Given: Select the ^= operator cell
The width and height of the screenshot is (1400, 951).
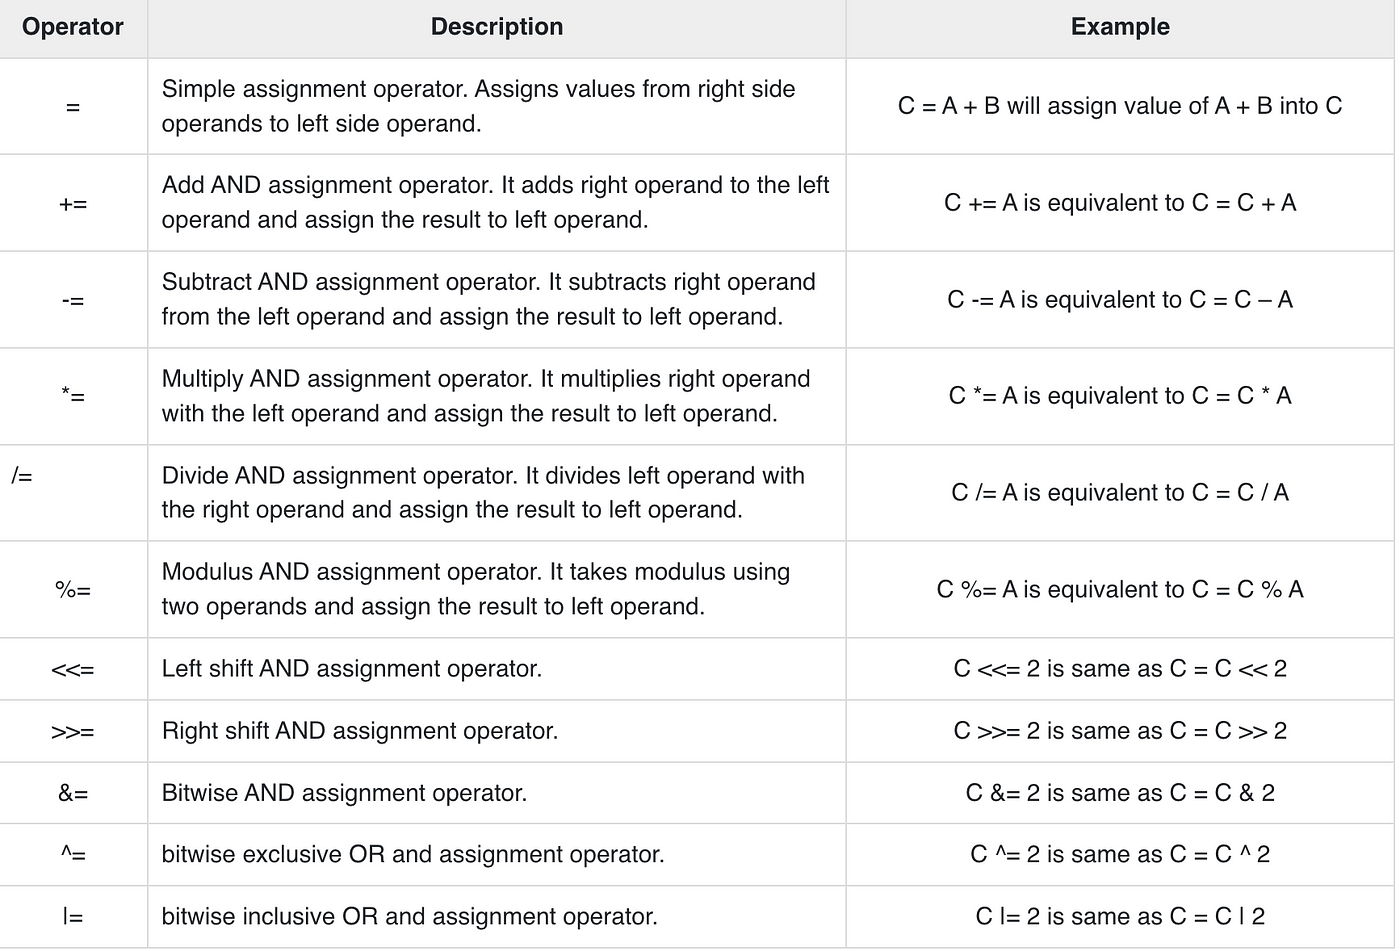Looking at the screenshot, I should [x=73, y=855].
